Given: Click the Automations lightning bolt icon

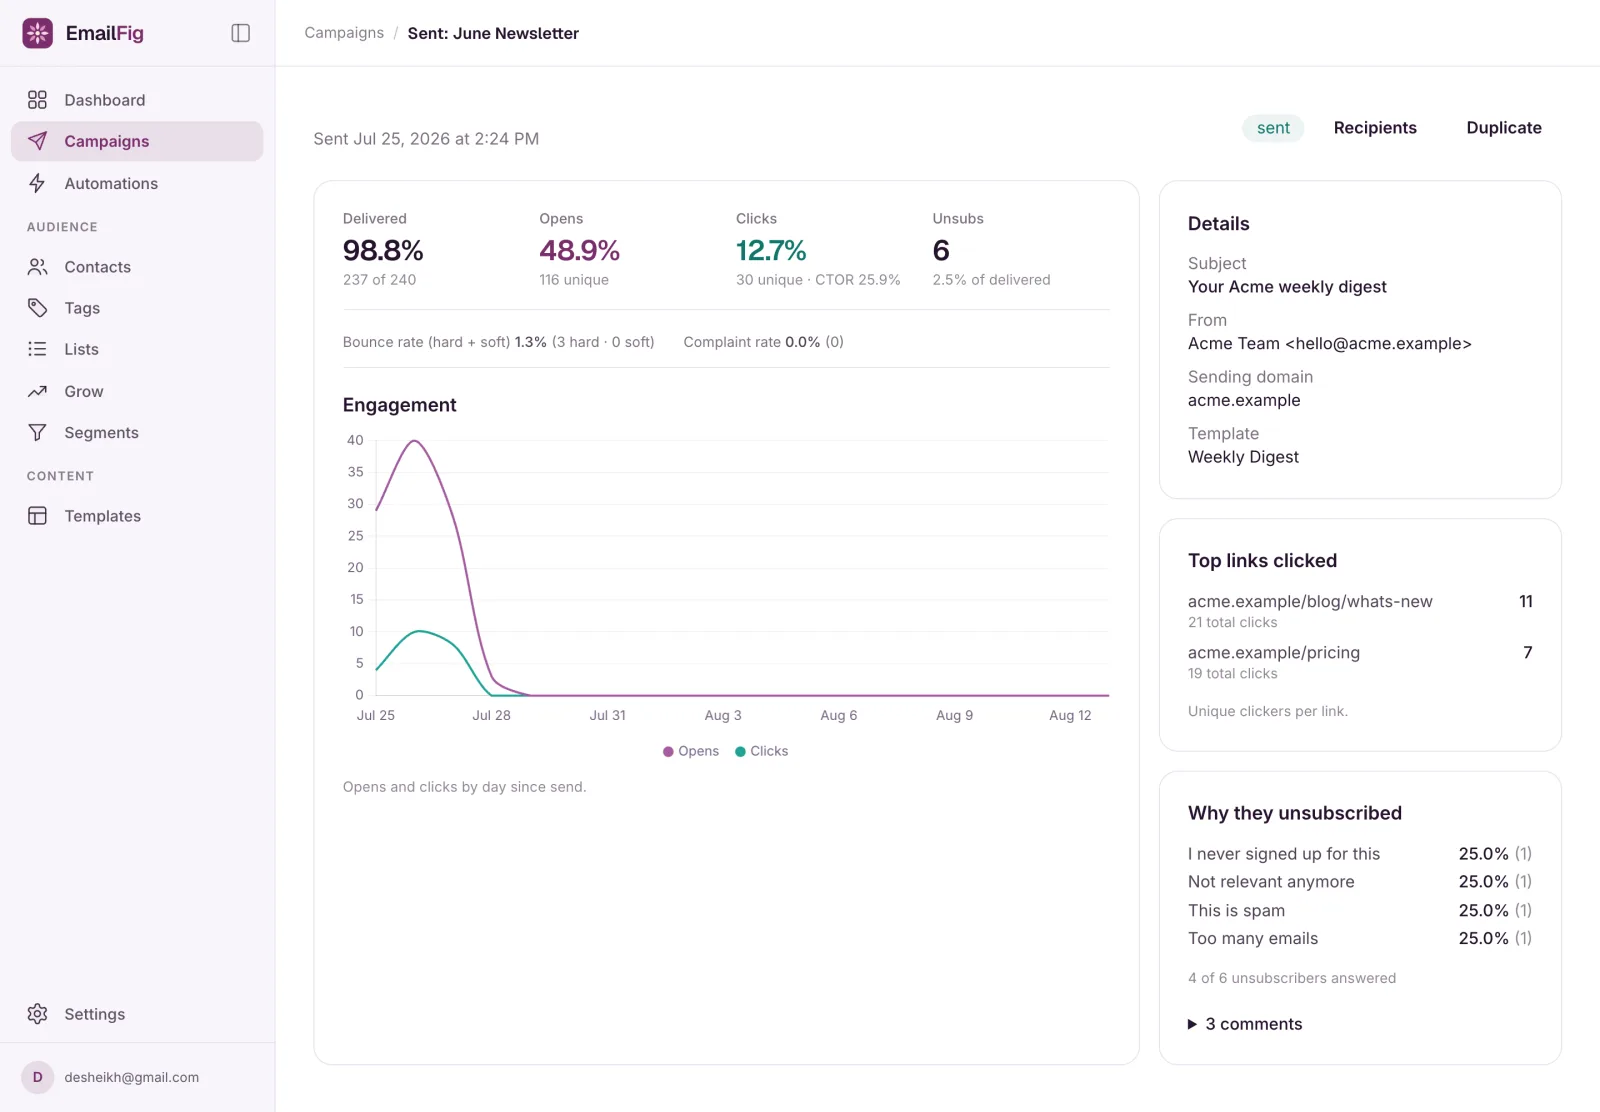Looking at the screenshot, I should (38, 183).
